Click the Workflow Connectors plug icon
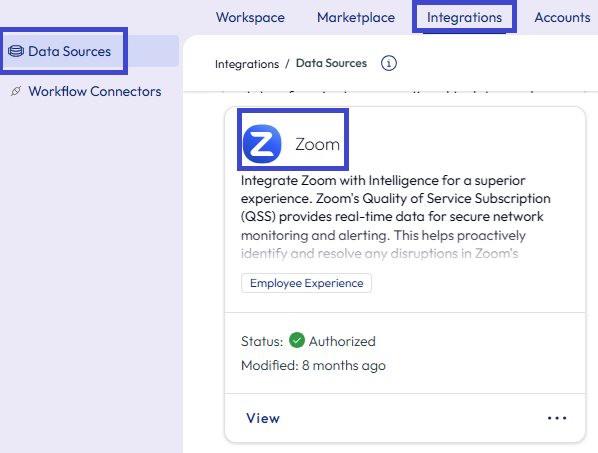Screen dimensions: 598x453 16,92
